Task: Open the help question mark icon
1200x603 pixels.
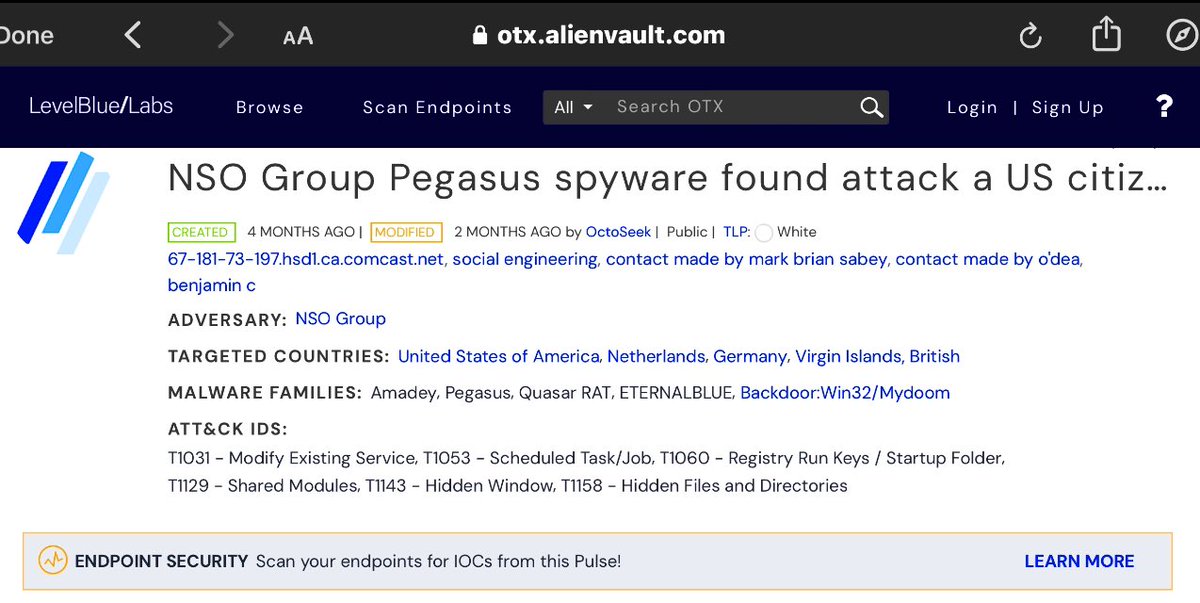Action: click(x=1164, y=107)
